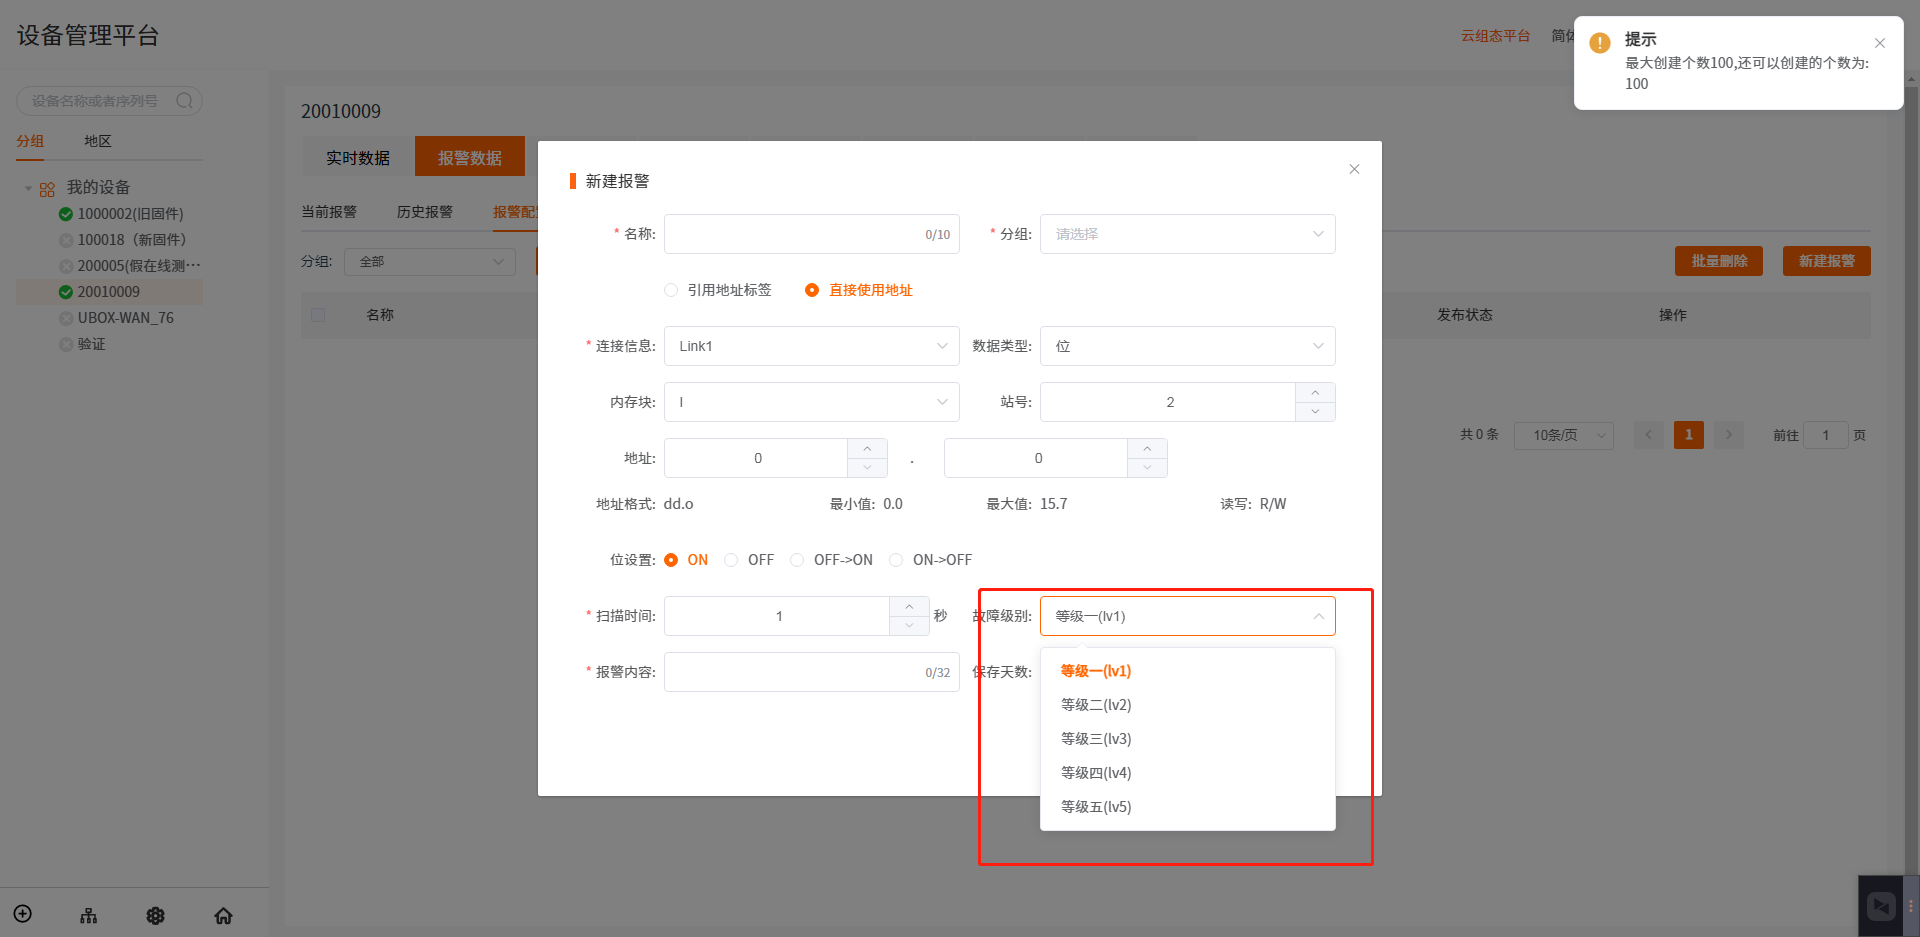Click the warning icon in the 提示 notification
Screen dimensions: 1920x937
point(1600,43)
